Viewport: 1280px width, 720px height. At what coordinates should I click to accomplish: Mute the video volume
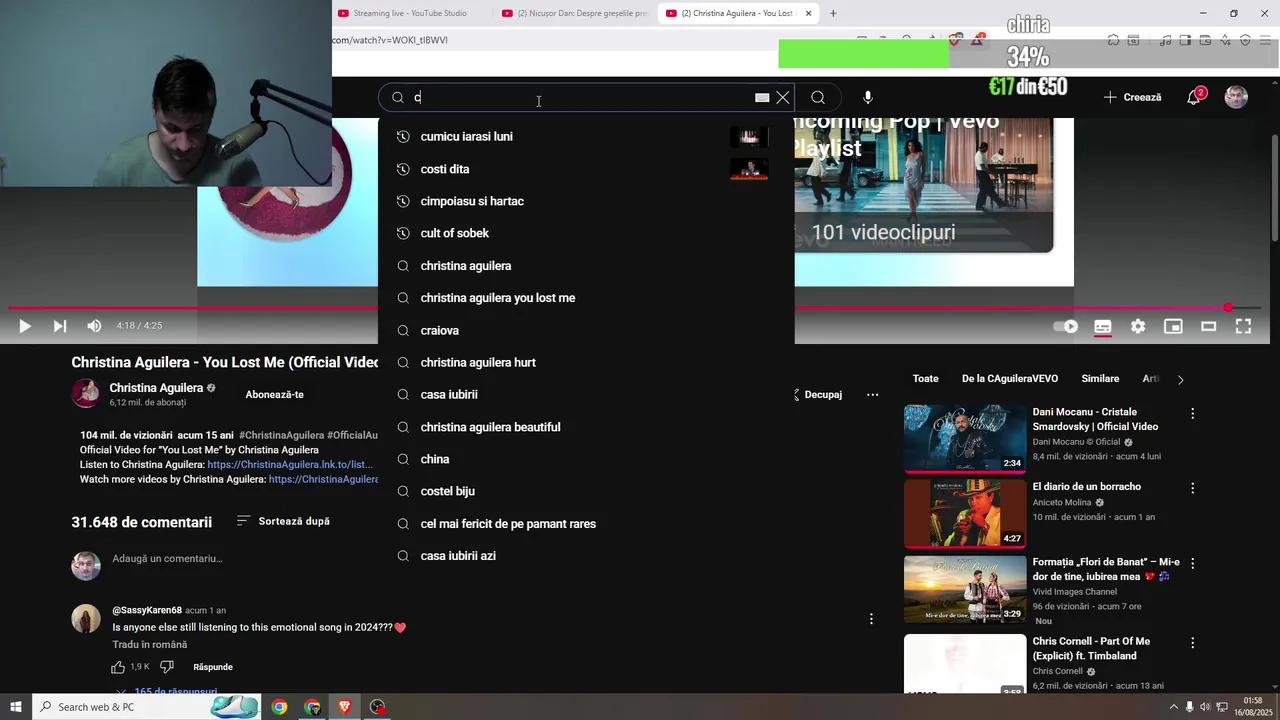[x=94, y=326]
